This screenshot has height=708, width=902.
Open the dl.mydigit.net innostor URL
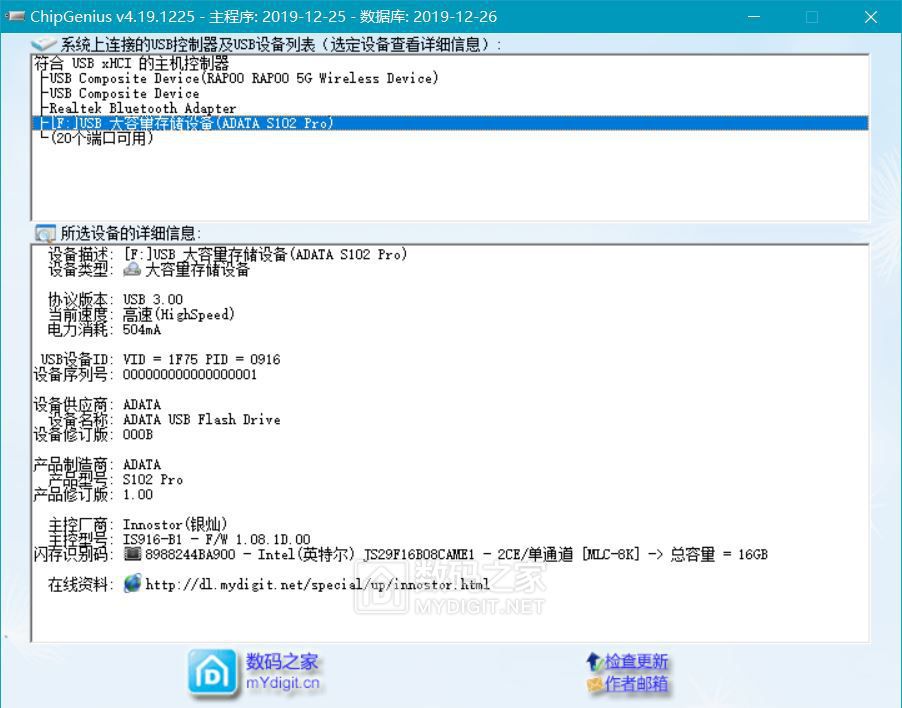[x=317, y=585]
